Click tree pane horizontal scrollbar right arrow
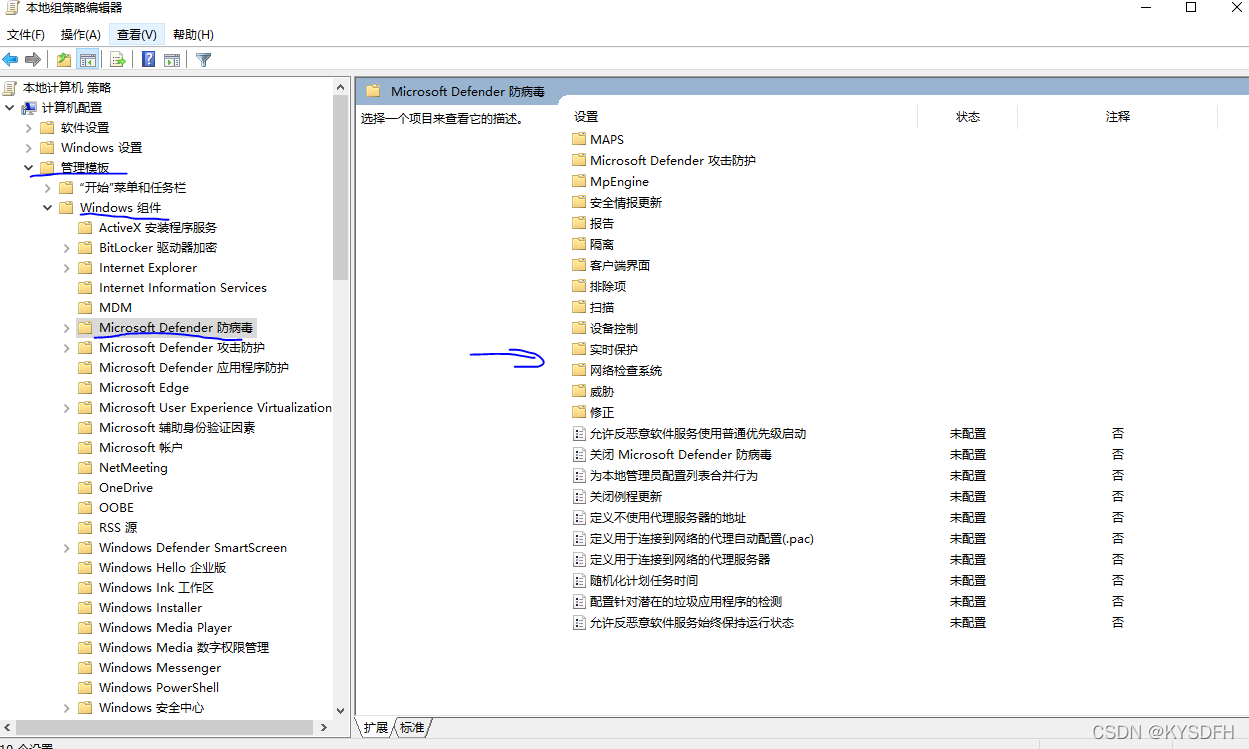 pyautogui.click(x=324, y=727)
